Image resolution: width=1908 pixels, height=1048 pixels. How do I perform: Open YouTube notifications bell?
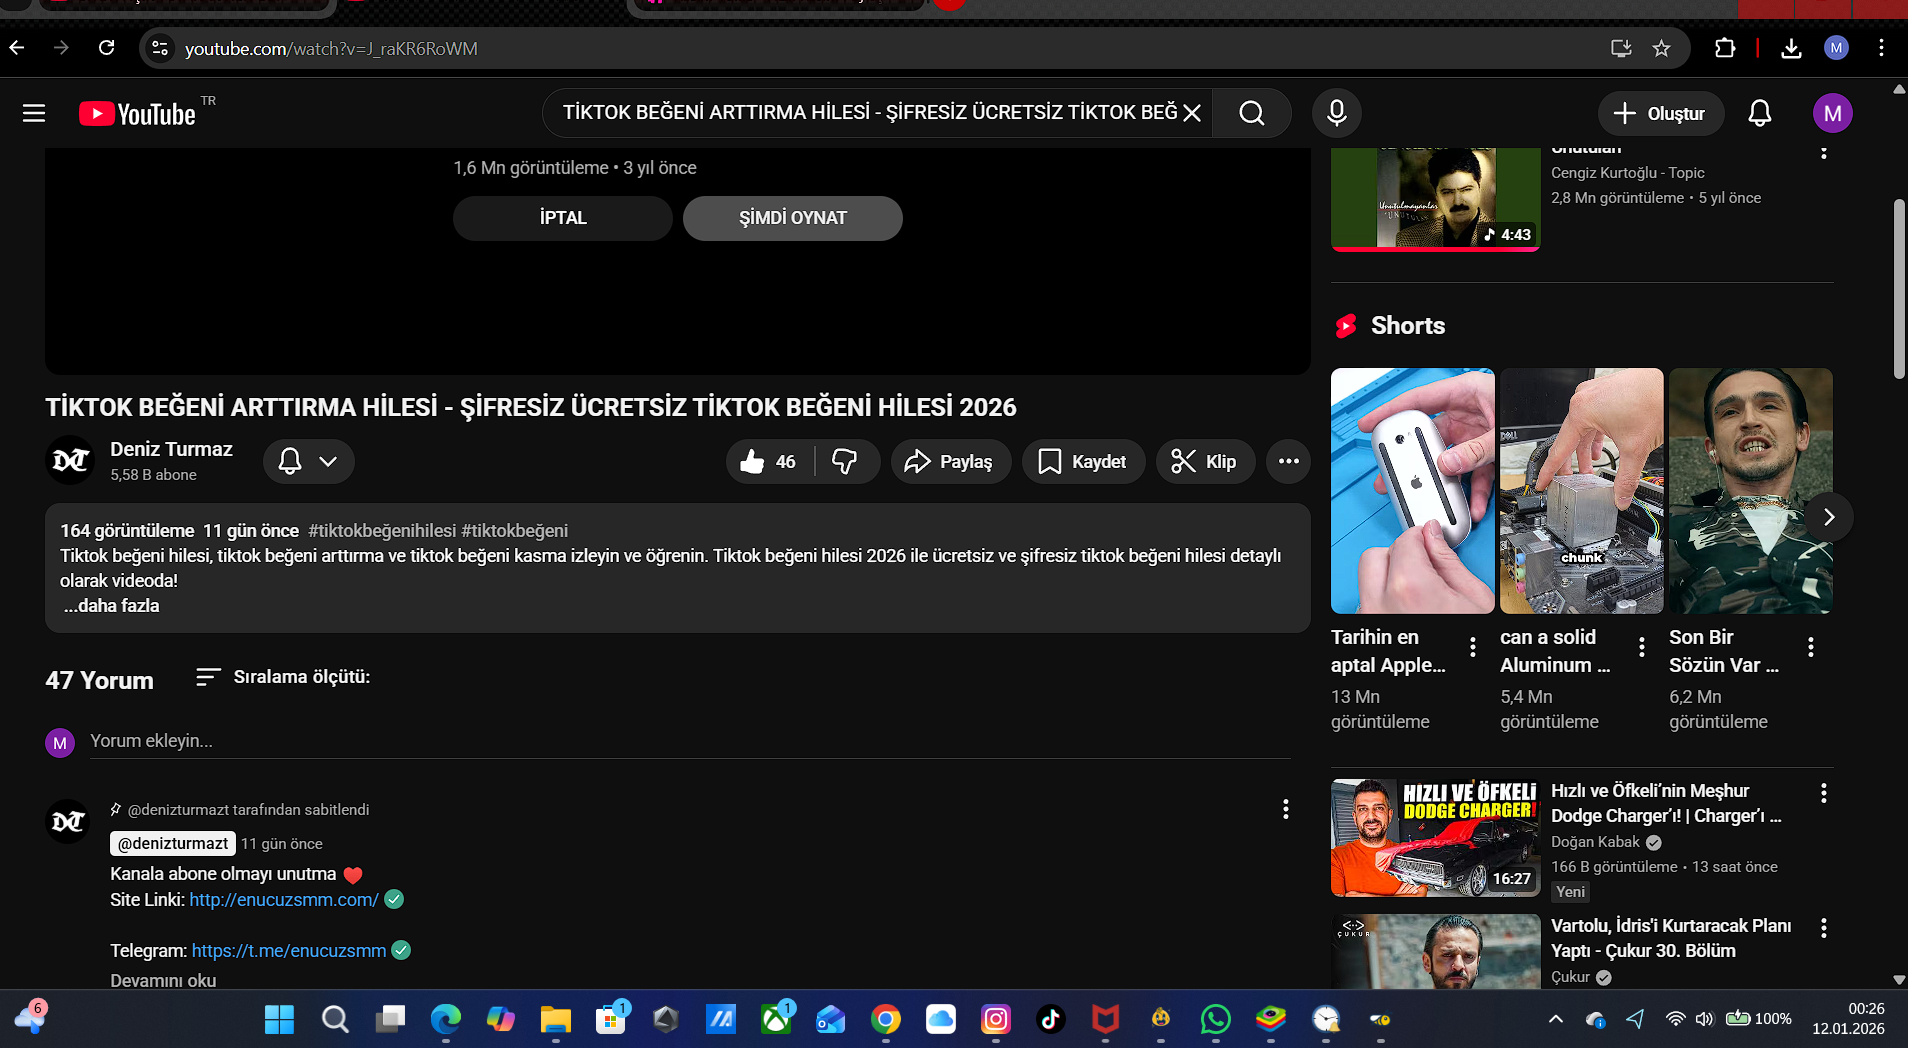1760,113
